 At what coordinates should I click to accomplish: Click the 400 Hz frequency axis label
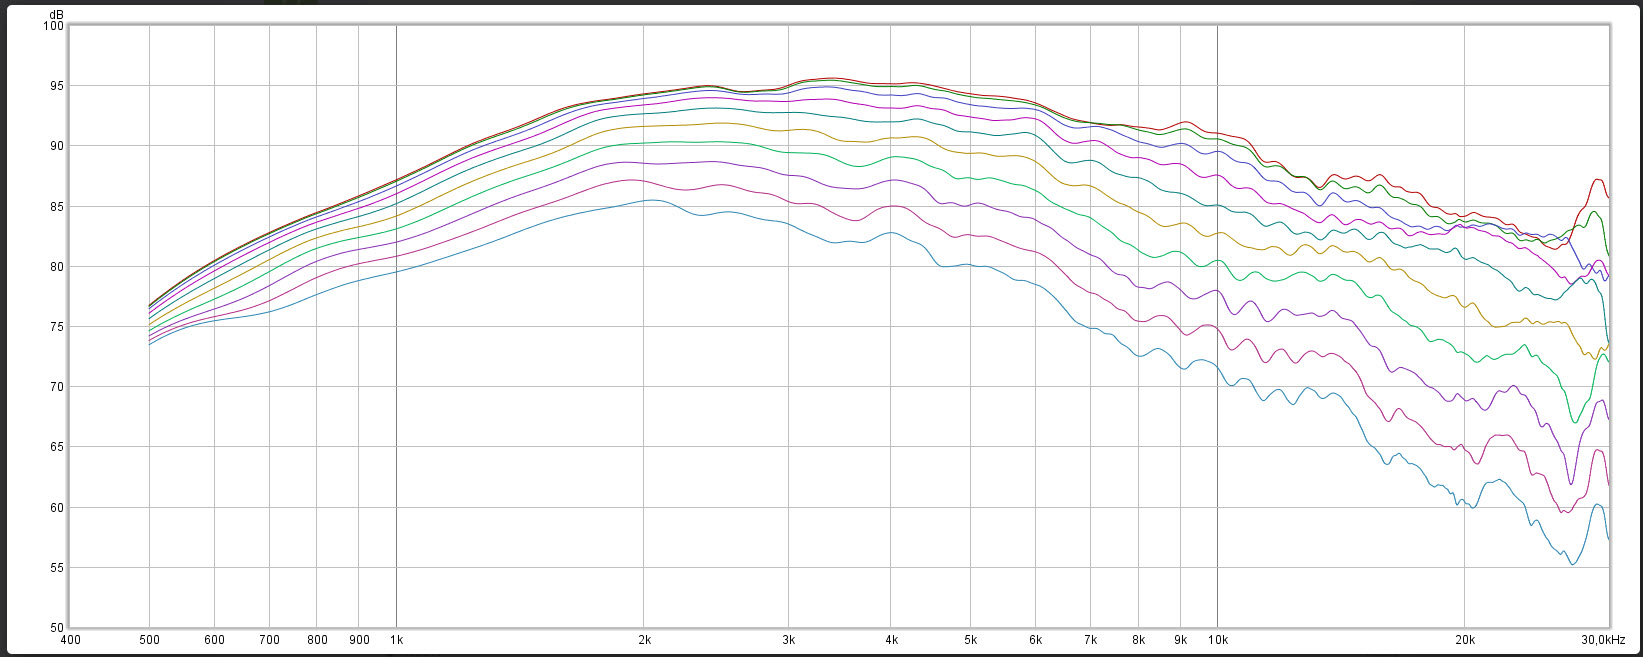70,640
